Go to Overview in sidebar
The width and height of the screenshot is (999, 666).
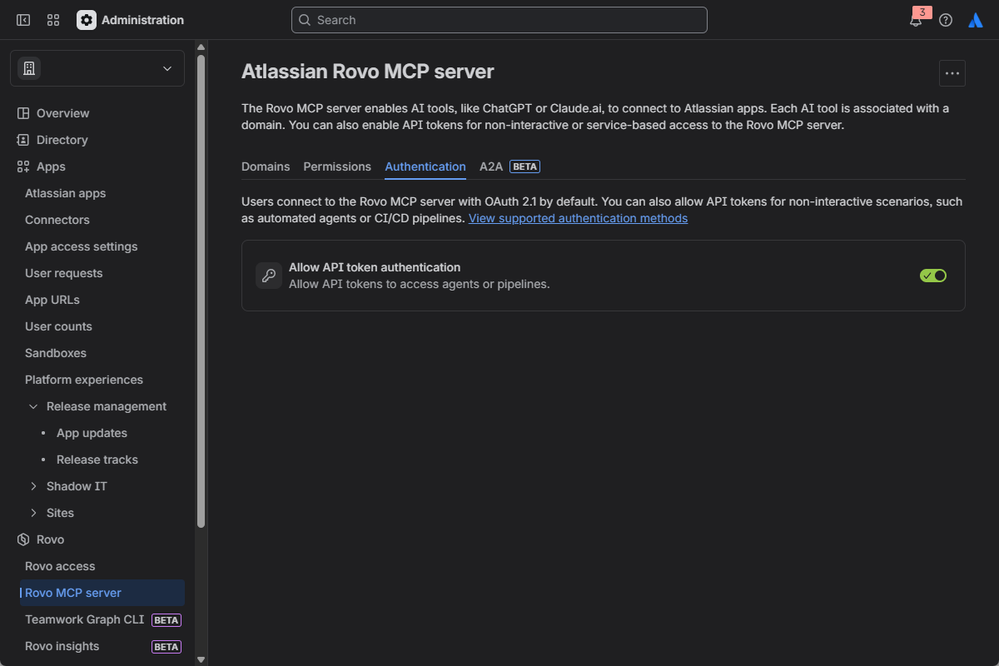tap(62, 113)
